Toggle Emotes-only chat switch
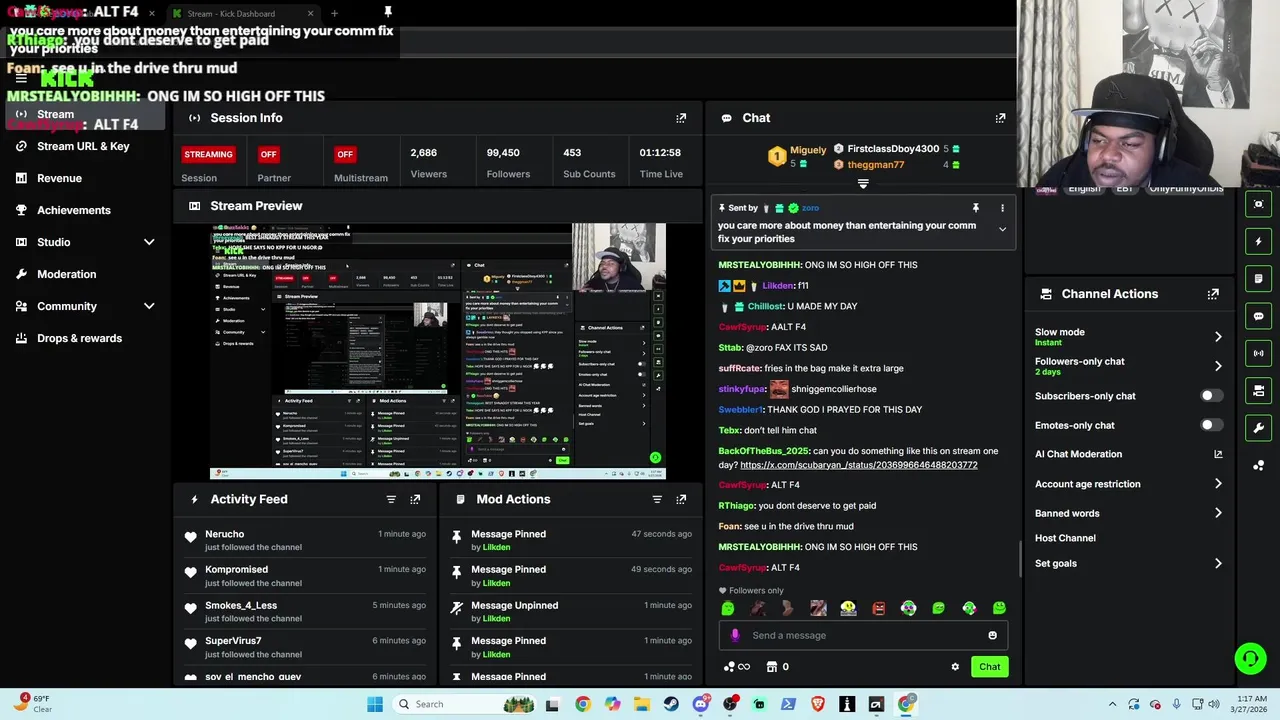Viewport: 1280px width, 720px height. point(1211,425)
